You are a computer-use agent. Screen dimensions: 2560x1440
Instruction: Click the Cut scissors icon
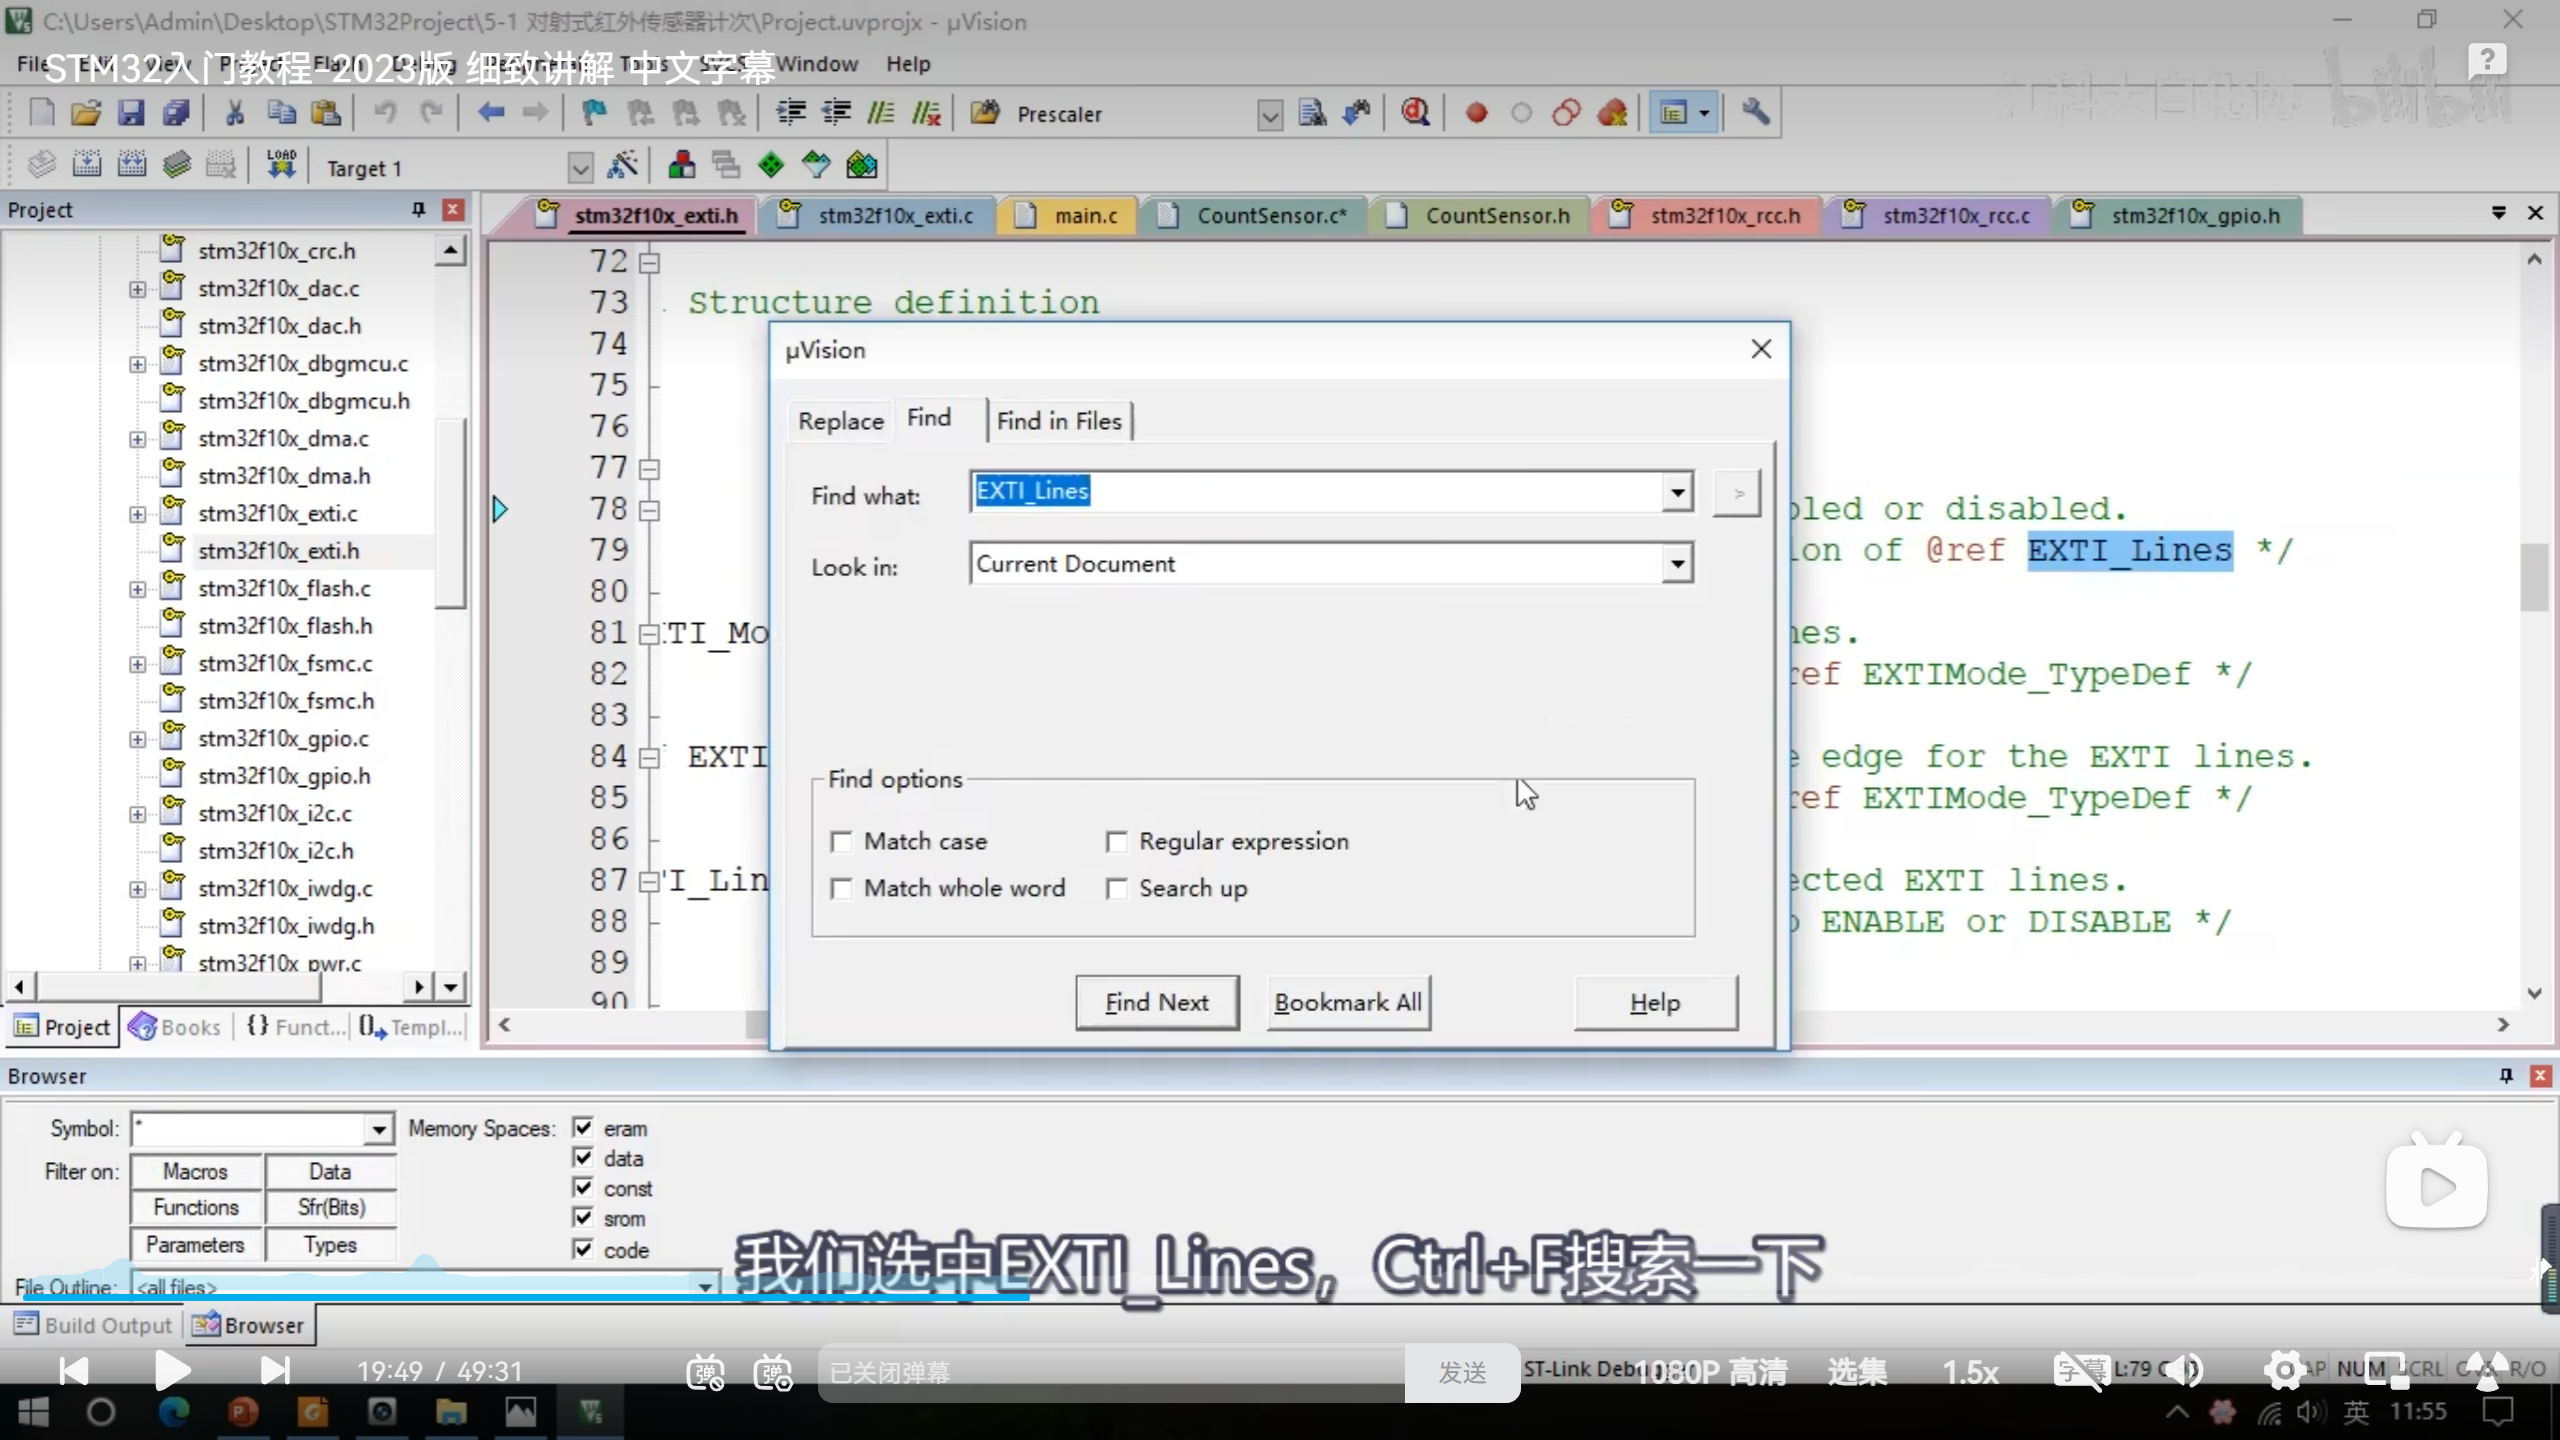point(235,113)
